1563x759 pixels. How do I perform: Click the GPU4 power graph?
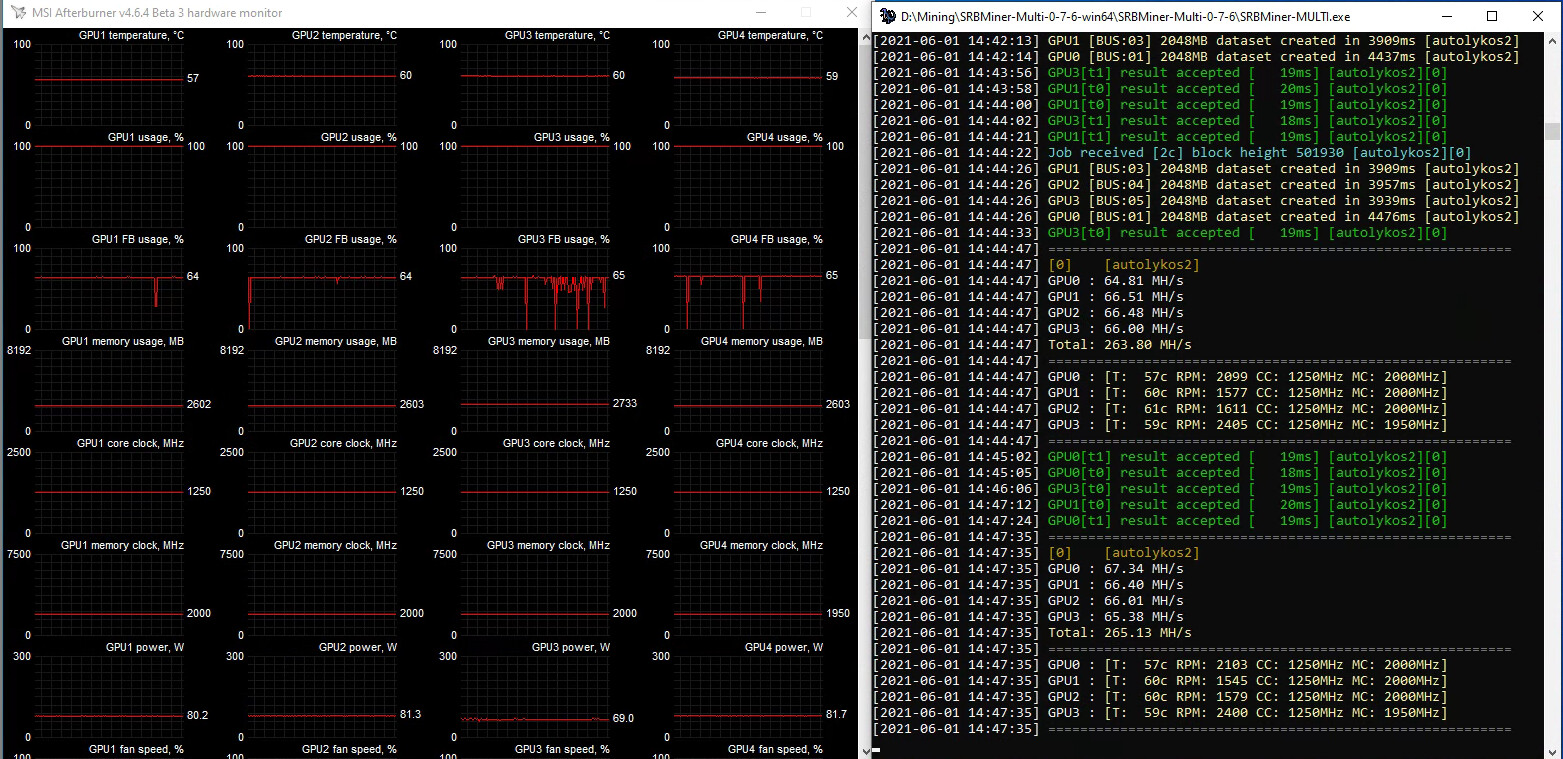point(748,697)
